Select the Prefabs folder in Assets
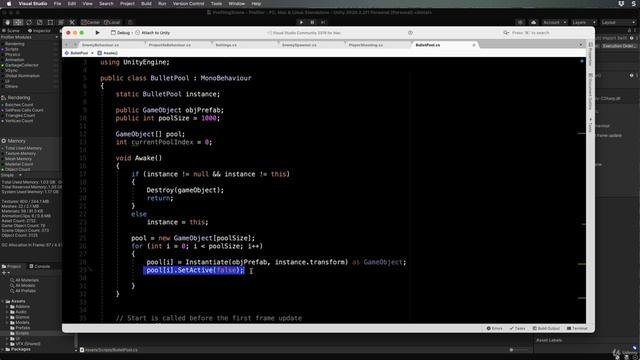 pos(22,328)
